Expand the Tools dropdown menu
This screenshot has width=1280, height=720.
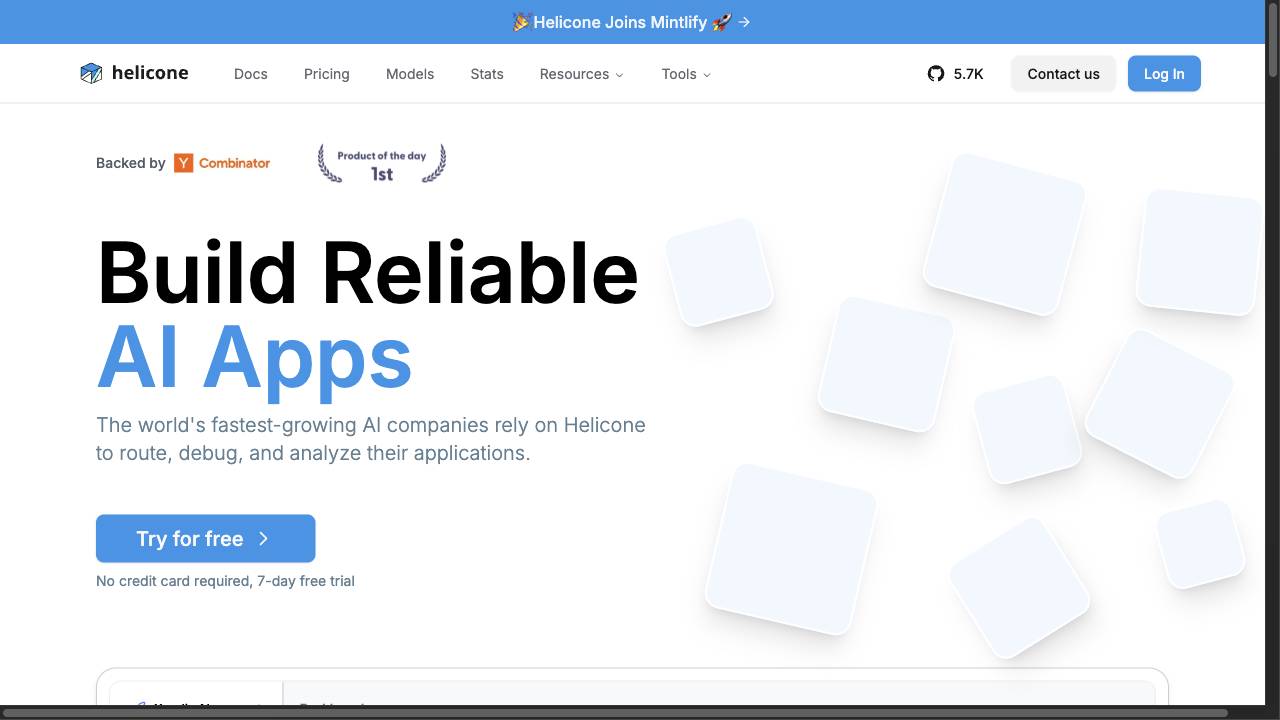pyautogui.click(x=686, y=74)
